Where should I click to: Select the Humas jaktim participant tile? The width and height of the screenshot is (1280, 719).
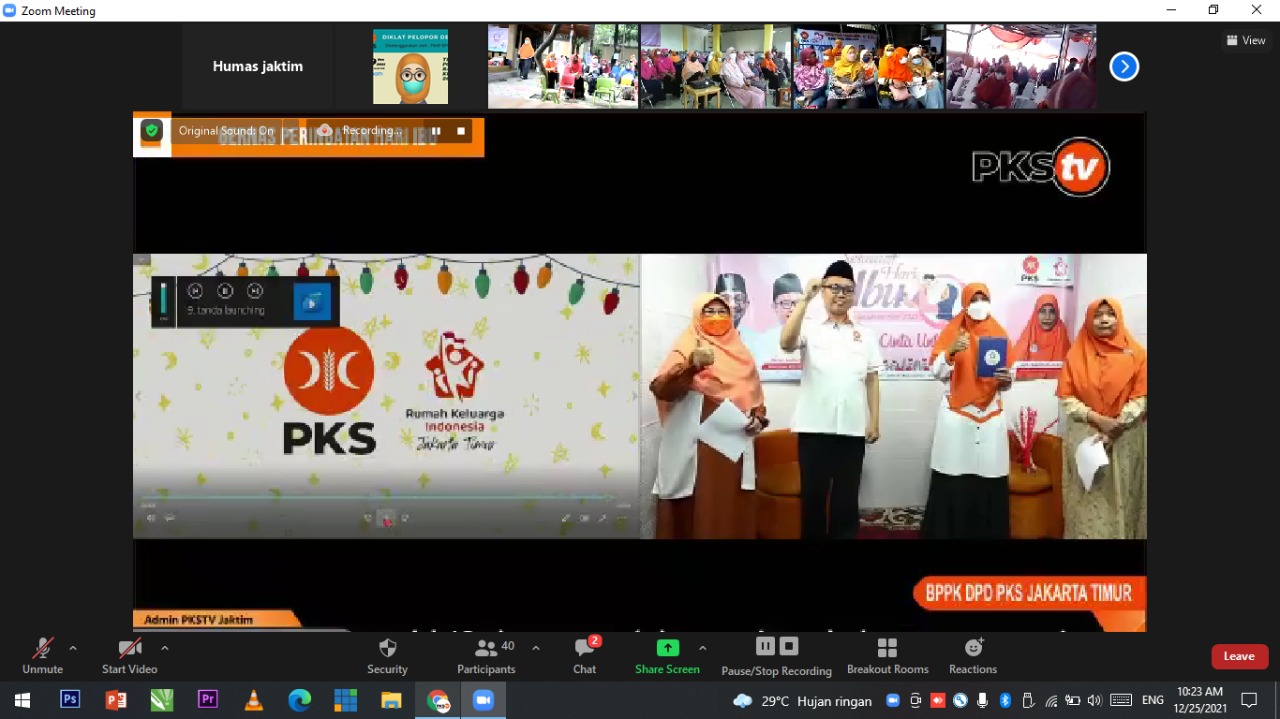click(x=258, y=67)
